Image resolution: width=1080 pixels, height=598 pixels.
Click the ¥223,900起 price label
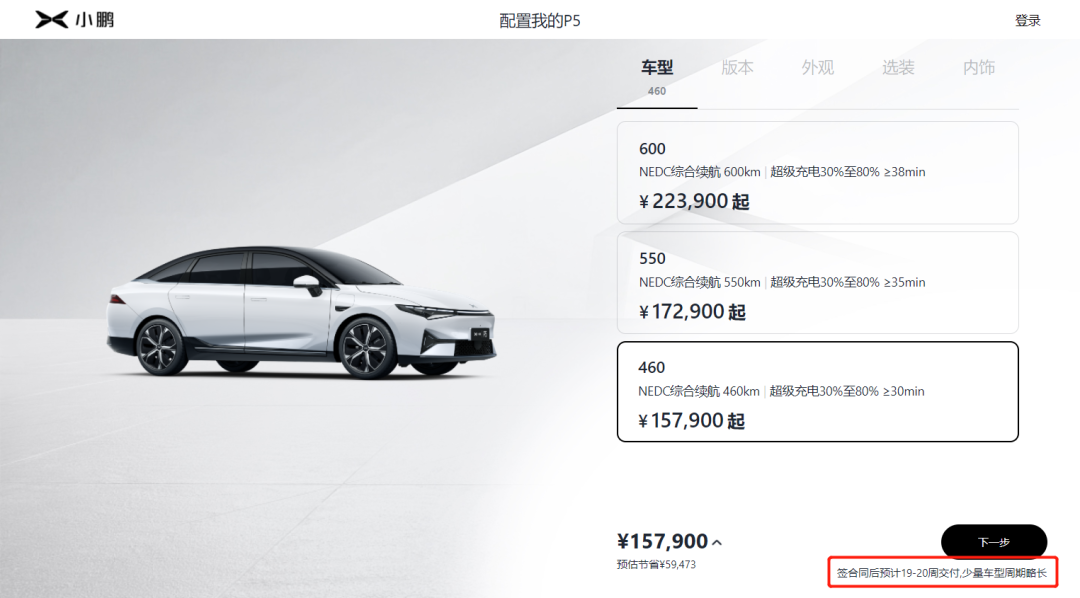(x=694, y=201)
